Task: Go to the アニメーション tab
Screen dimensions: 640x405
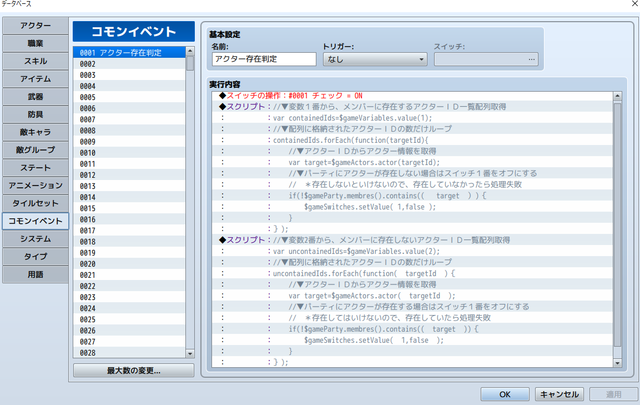Action: point(36,185)
